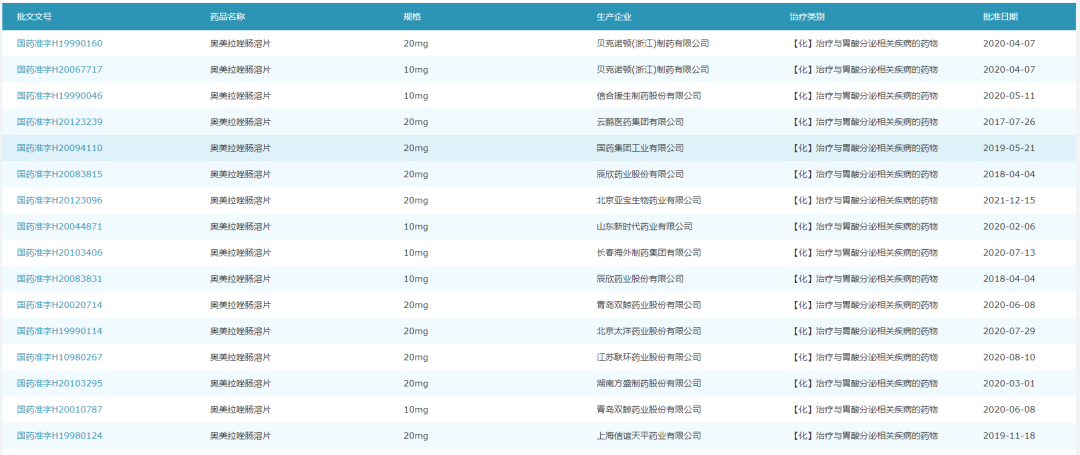Screen dimensions: 1080x455
Task: Click approval date 2020-03-01
Action: tap(1009, 383)
